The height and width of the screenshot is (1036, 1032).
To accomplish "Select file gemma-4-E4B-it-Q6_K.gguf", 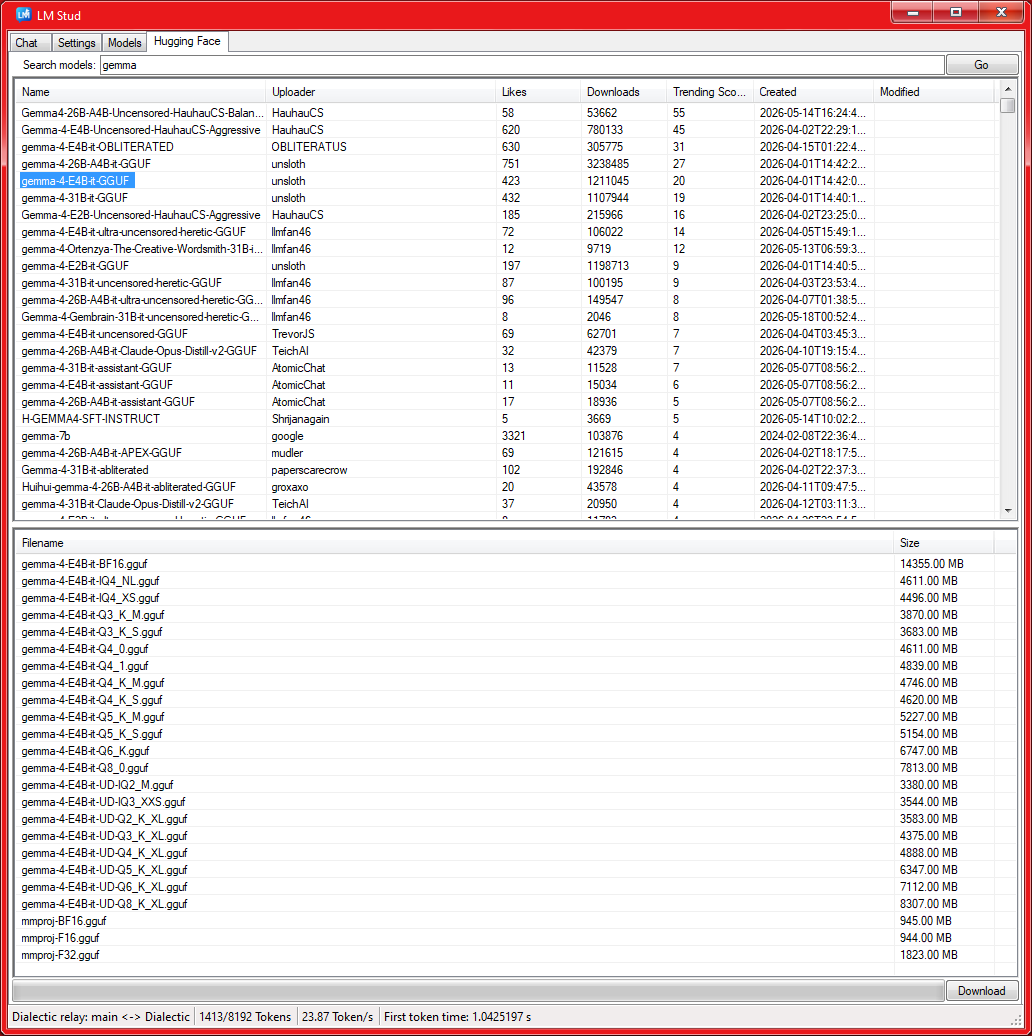I will (x=505, y=751).
